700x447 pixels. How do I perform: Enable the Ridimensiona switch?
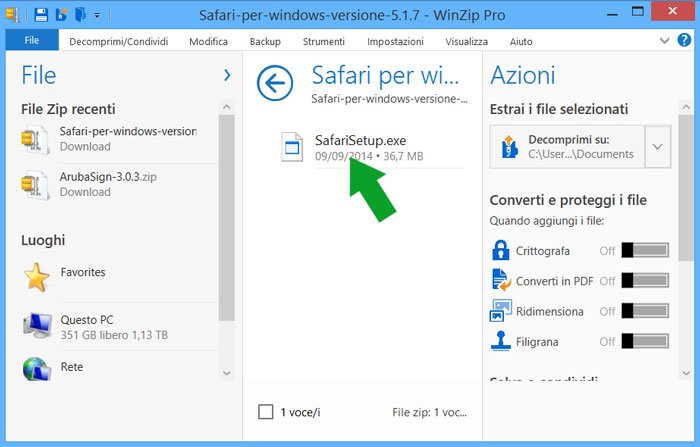pyautogui.click(x=646, y=311)
